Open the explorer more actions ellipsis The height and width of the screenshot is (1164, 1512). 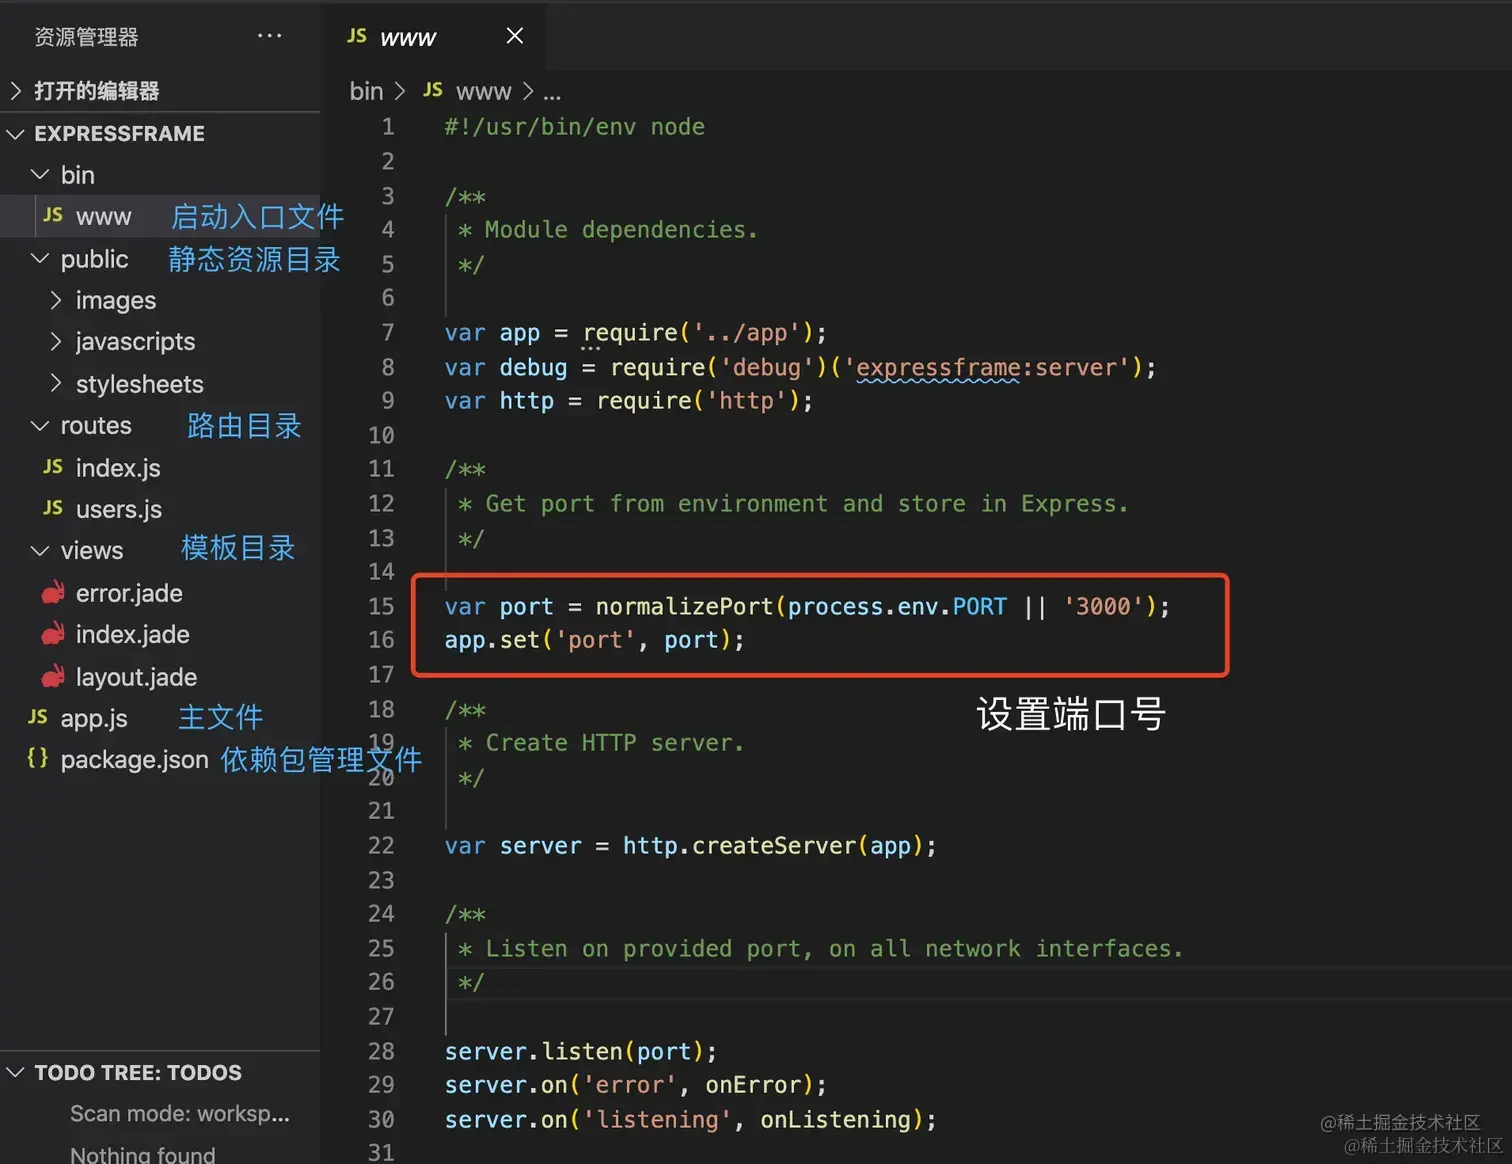click(x=269, y=36)
